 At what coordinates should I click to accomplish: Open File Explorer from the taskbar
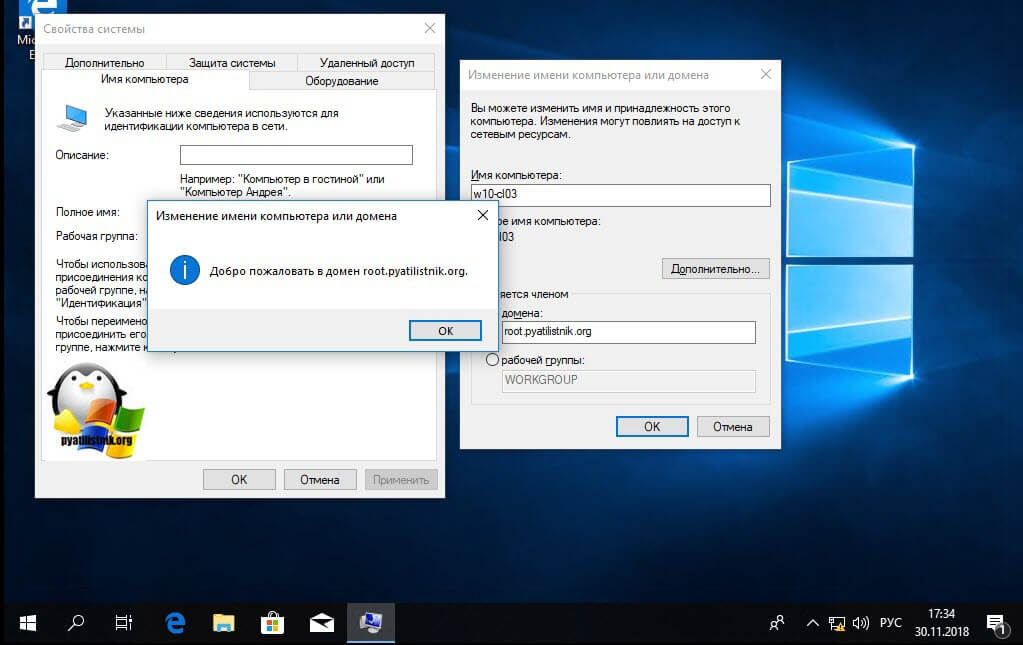224,622
